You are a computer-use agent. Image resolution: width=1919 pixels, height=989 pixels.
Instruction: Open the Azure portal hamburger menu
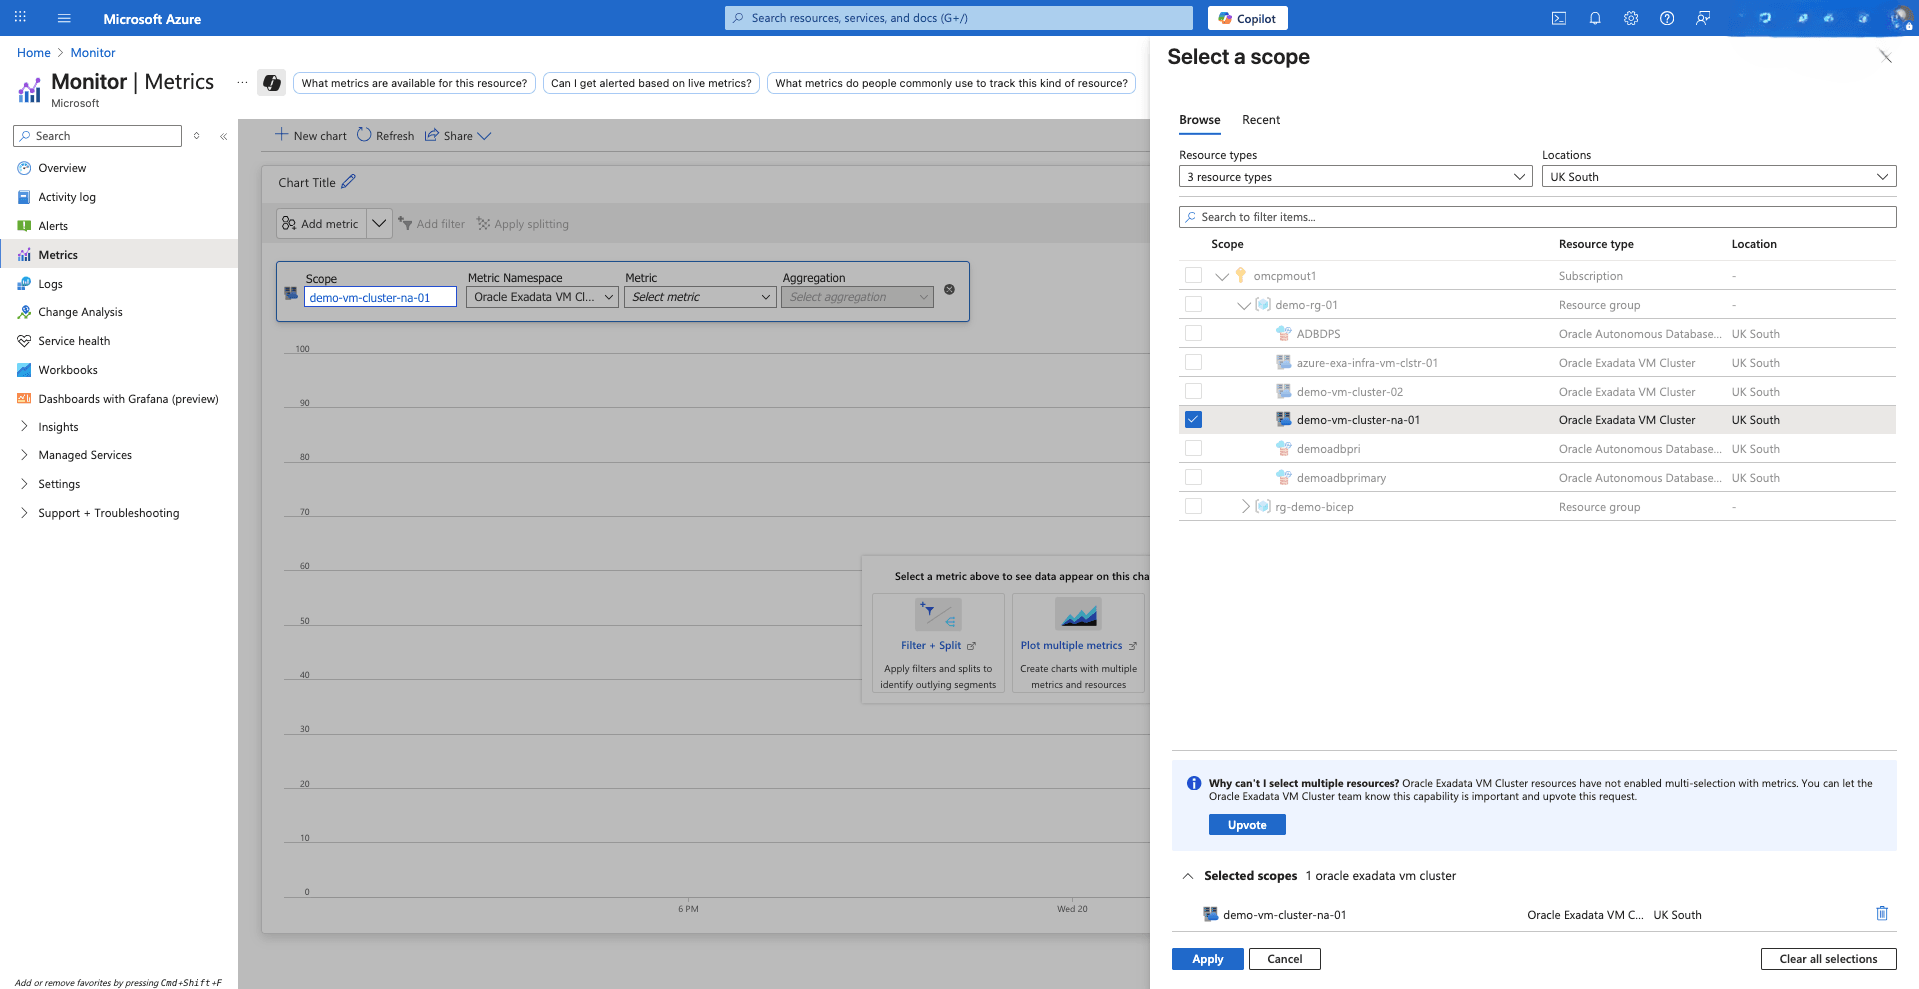64,18
